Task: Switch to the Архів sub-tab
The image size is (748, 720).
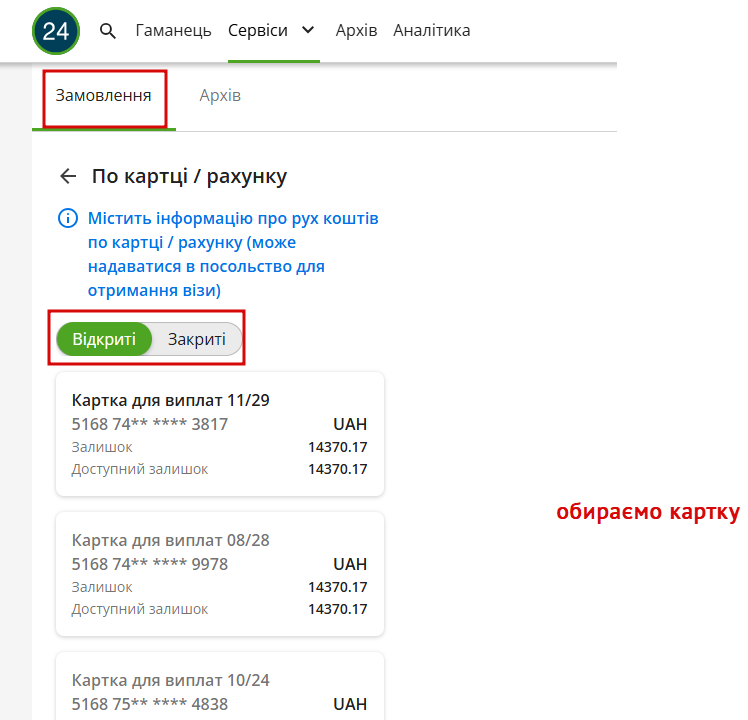Action: point(220,95)
